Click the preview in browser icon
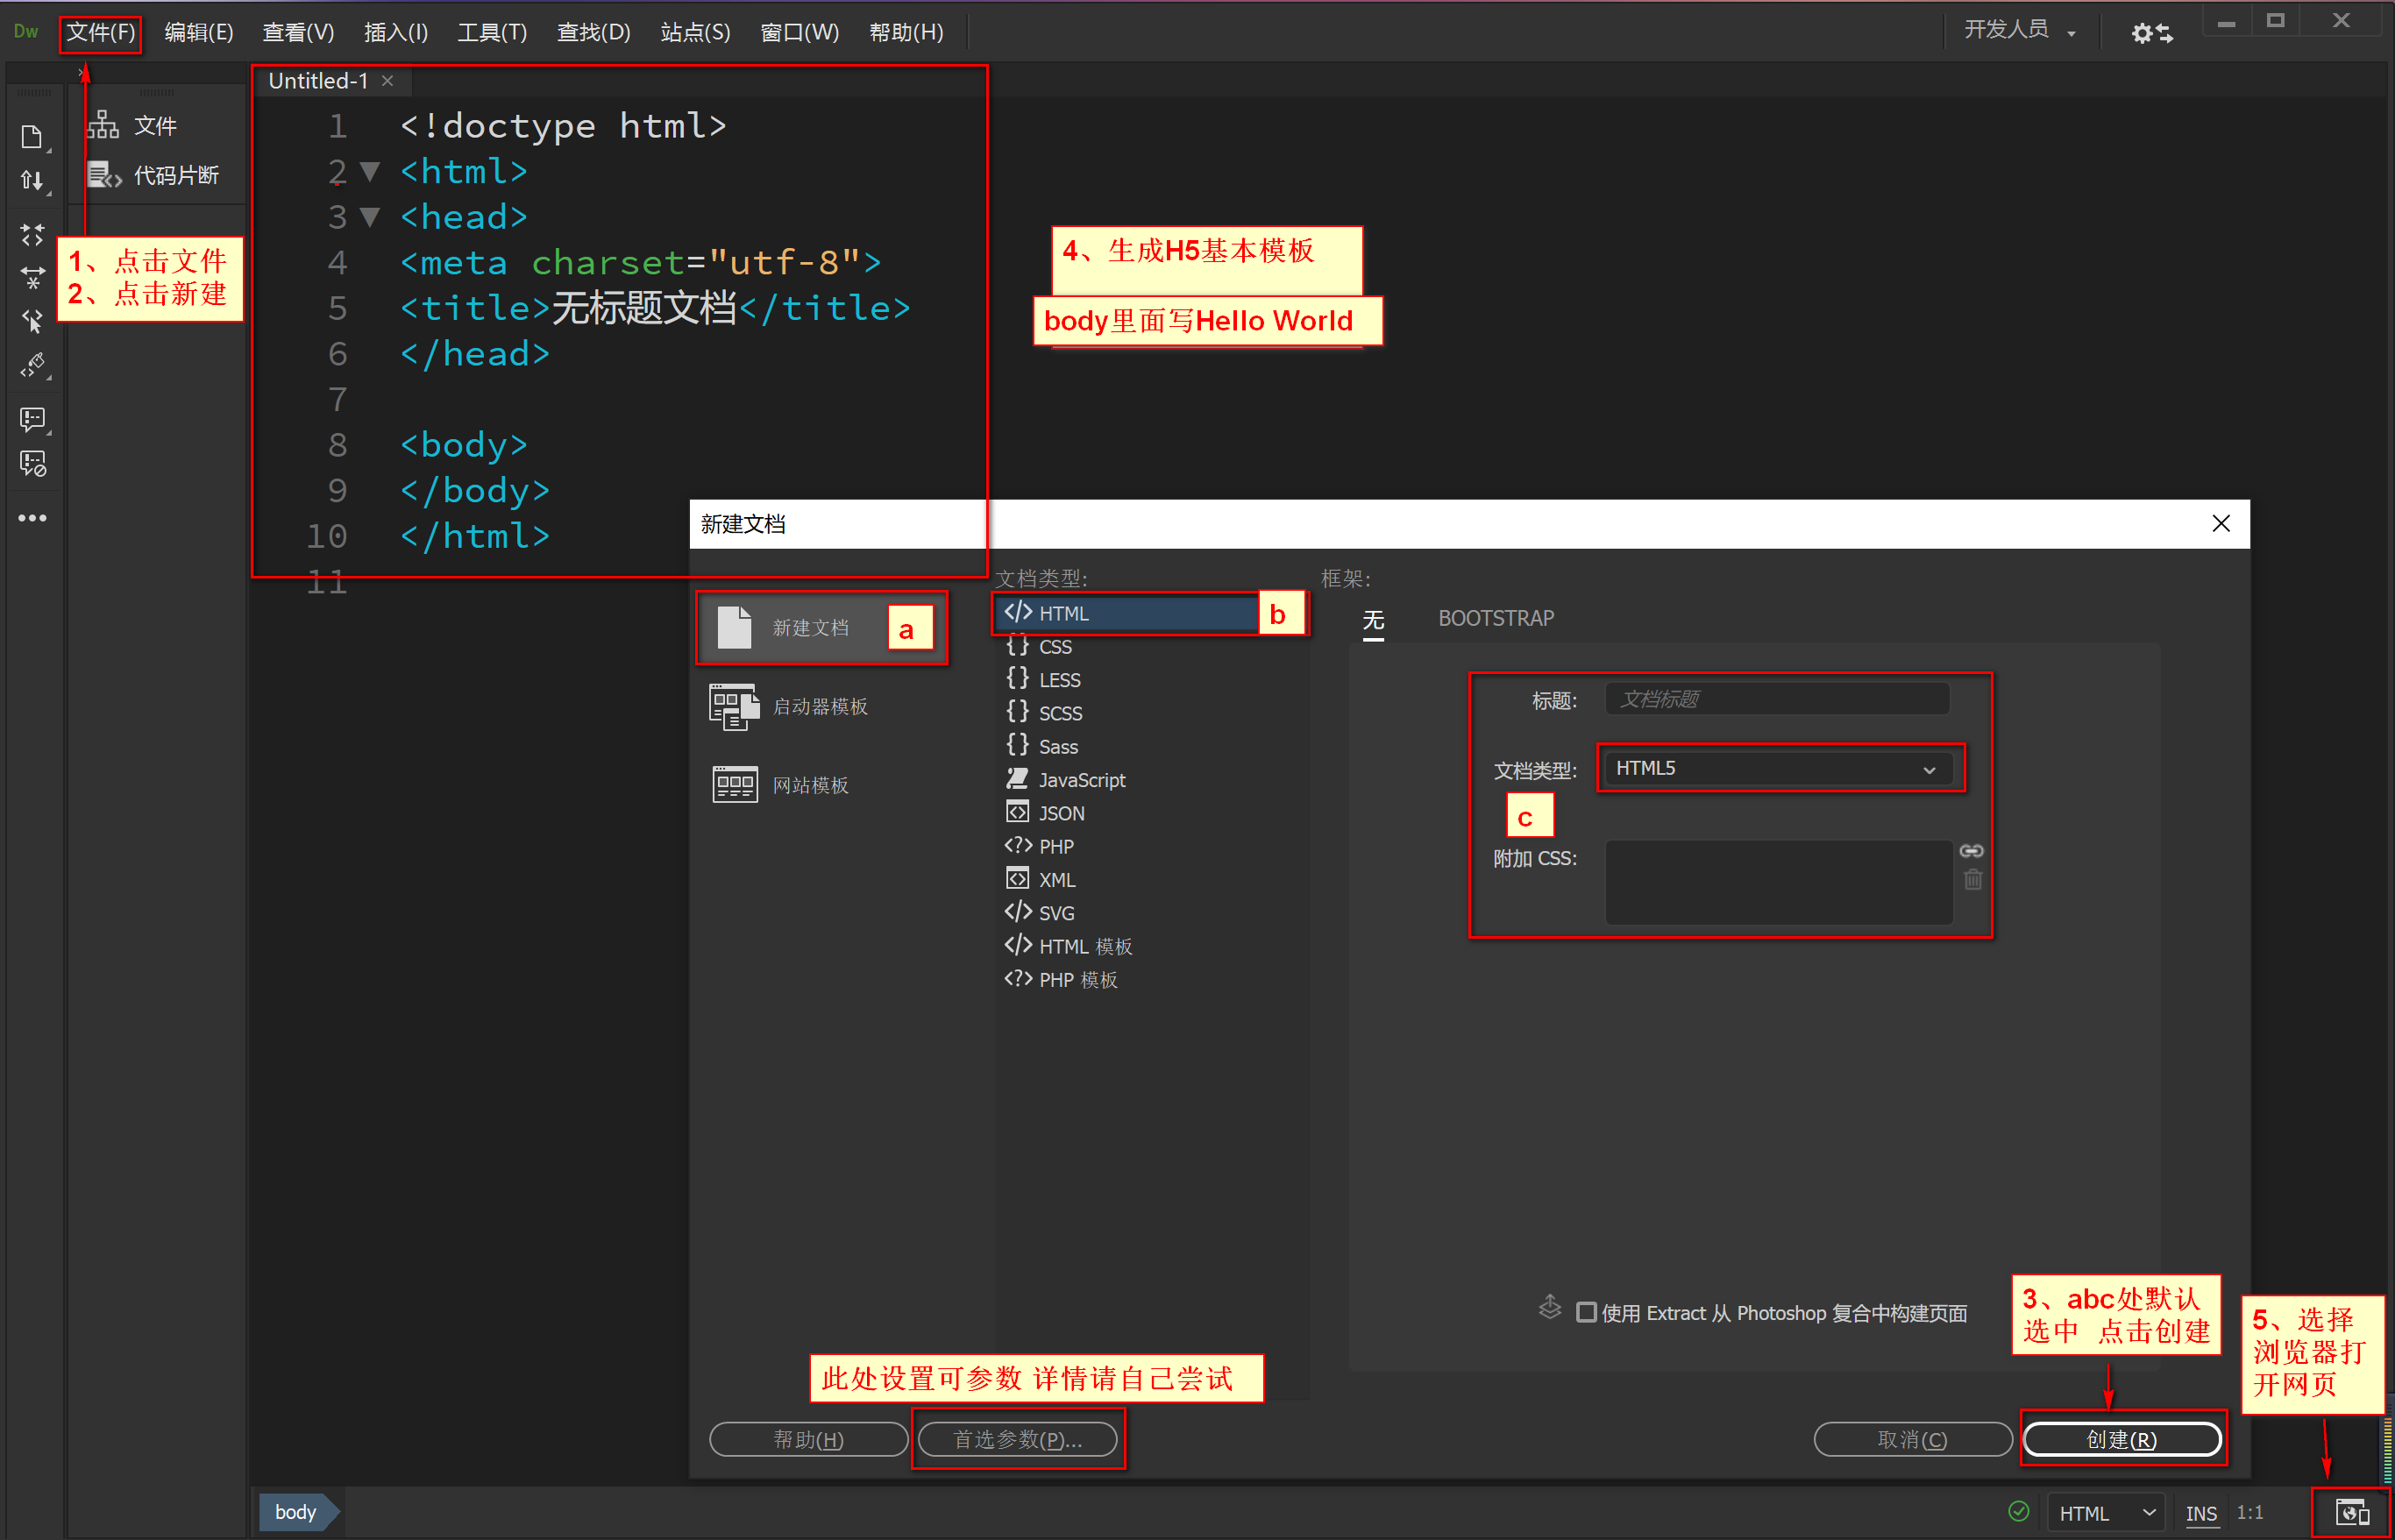This screenshot has width=2395, height=1540. (2351, 1513)
